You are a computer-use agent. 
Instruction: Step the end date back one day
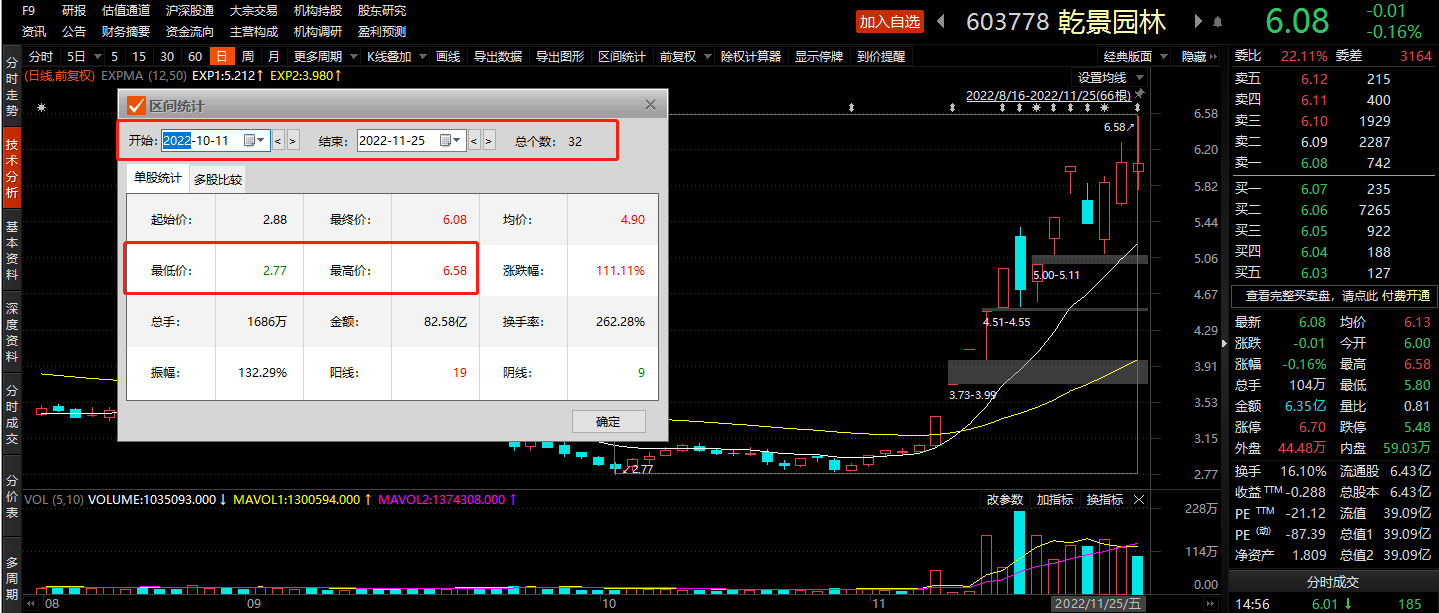[x=474, y=141]
